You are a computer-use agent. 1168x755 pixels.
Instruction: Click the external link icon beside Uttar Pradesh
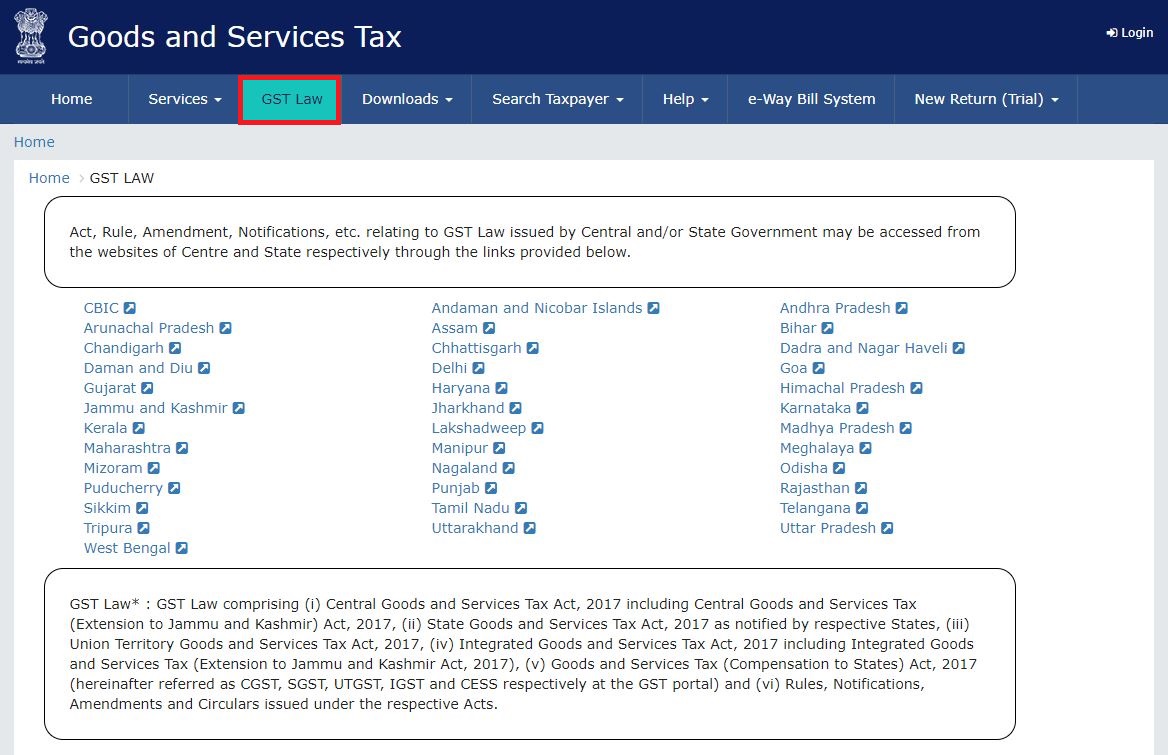pos(888,527)
